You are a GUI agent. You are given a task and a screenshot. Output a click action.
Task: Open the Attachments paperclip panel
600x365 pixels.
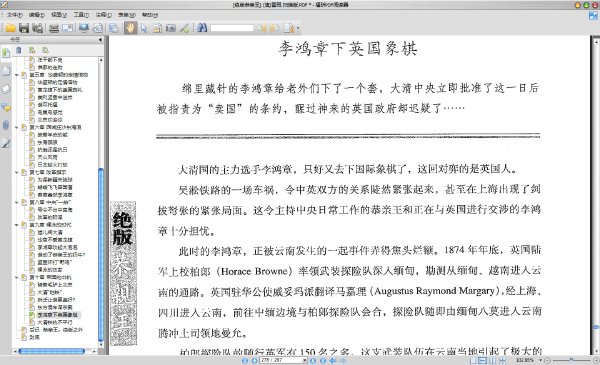click(6, 125)
